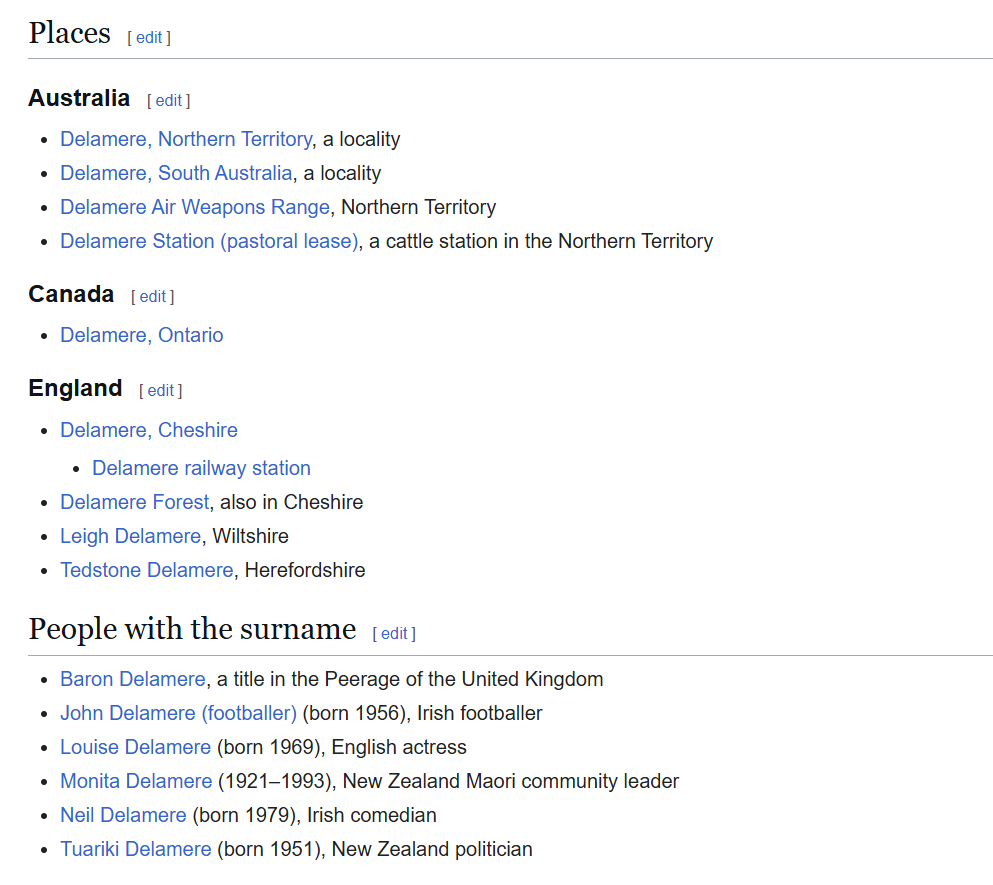Viewport: 993px width, 885px height.
Task: Click the Delamere Forest link
Action: coord(135,502)
